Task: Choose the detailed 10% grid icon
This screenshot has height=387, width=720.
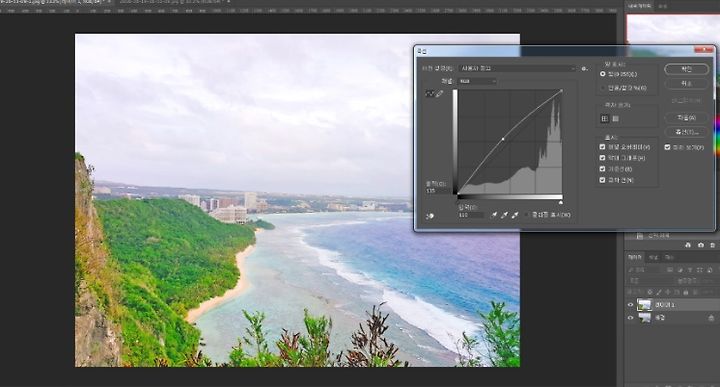Action: [615, 119]
